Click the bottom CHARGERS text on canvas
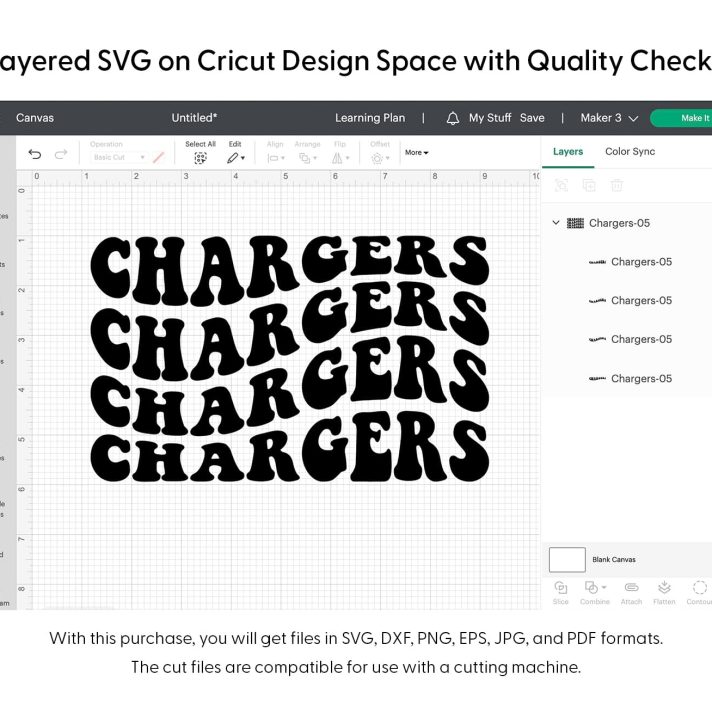The image size is (712, 712). [x=289, y=447]
